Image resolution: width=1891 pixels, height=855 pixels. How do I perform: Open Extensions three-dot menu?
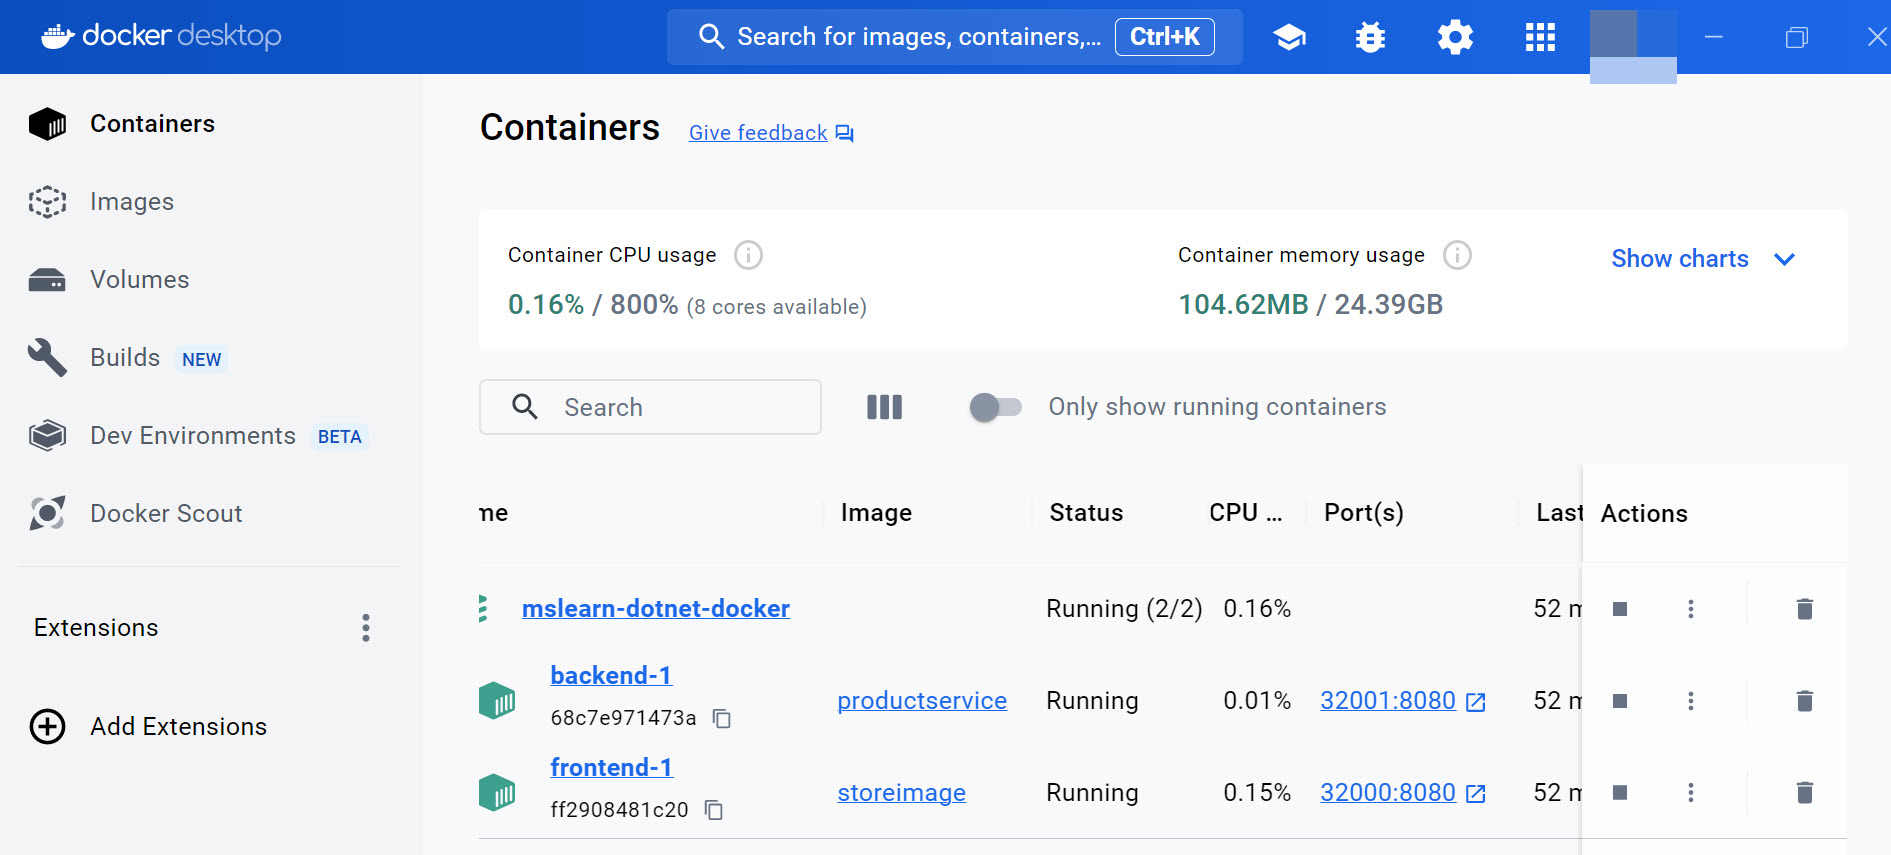[x=366, y=628]
